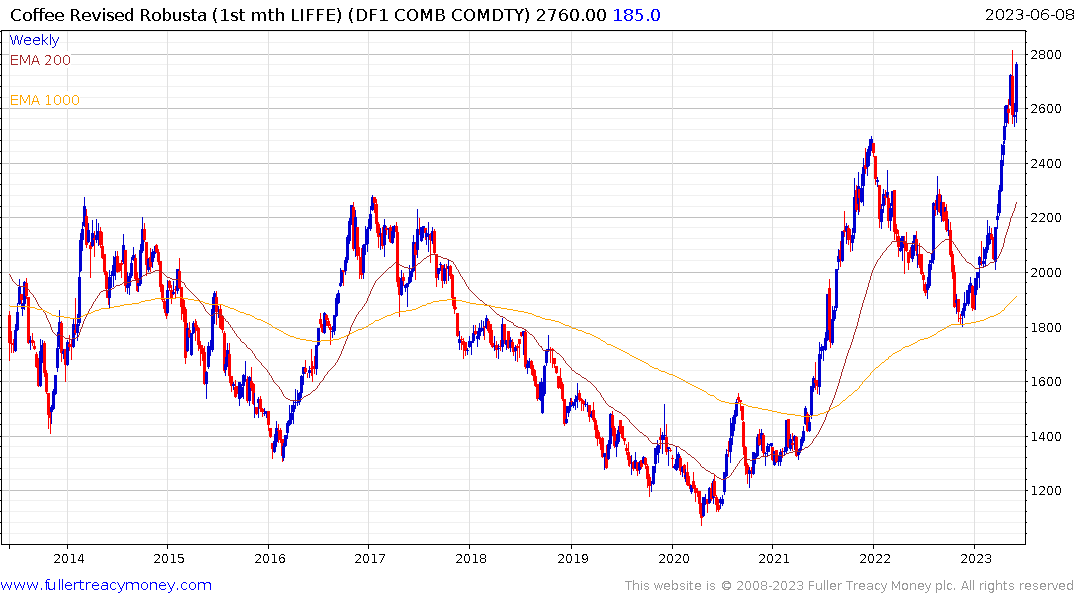Click the 1800 price axis label

click(1047, 328)
